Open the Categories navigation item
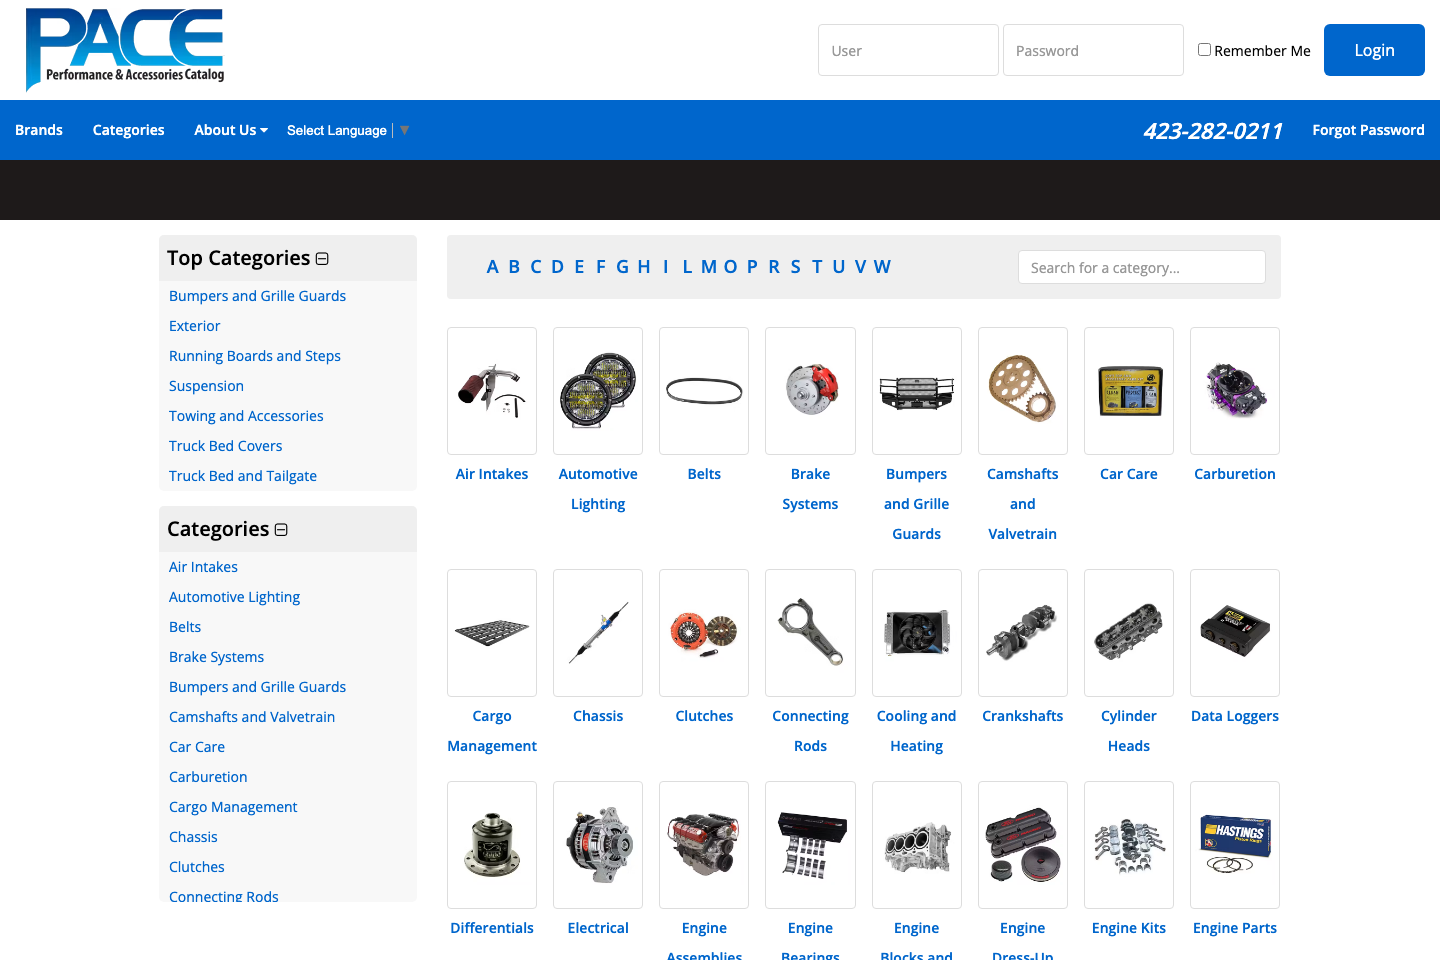The image size is (1440, 960). coord(128,130)
